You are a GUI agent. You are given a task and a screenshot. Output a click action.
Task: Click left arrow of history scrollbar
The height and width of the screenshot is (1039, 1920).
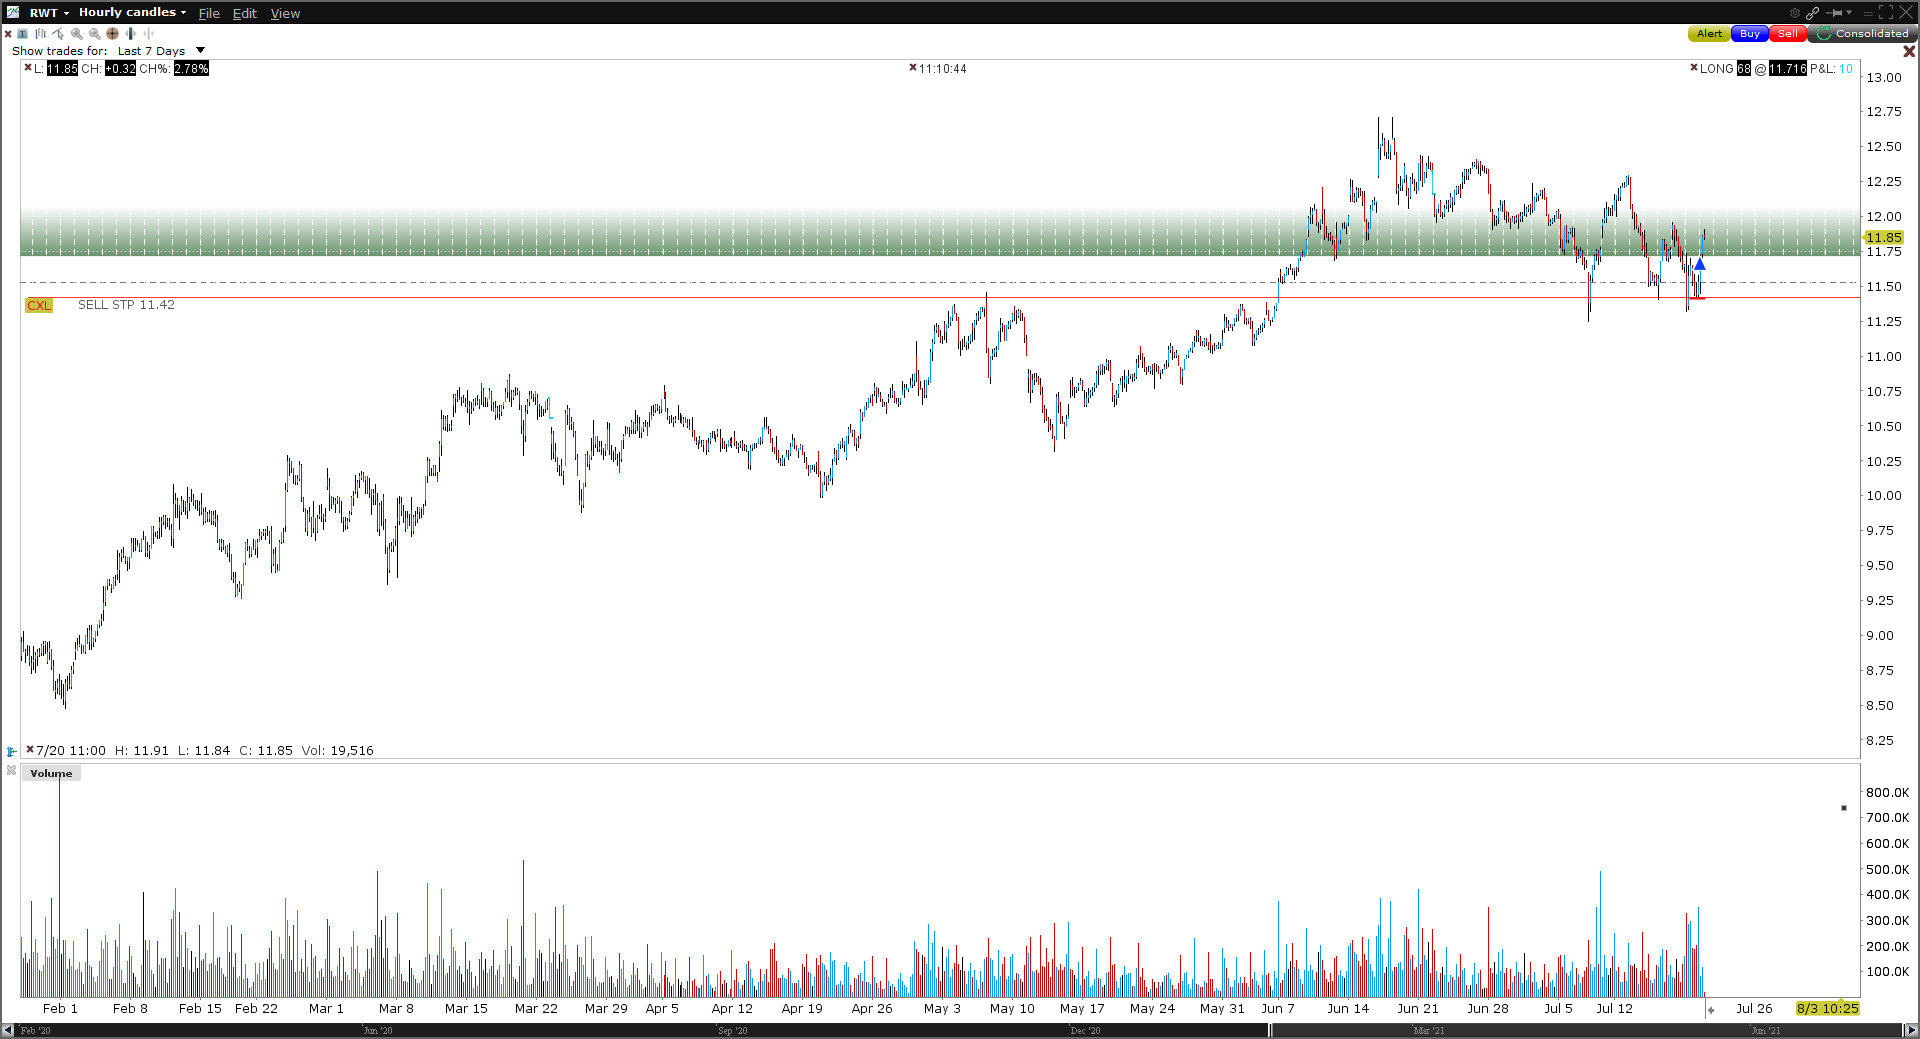(8, 1030)
